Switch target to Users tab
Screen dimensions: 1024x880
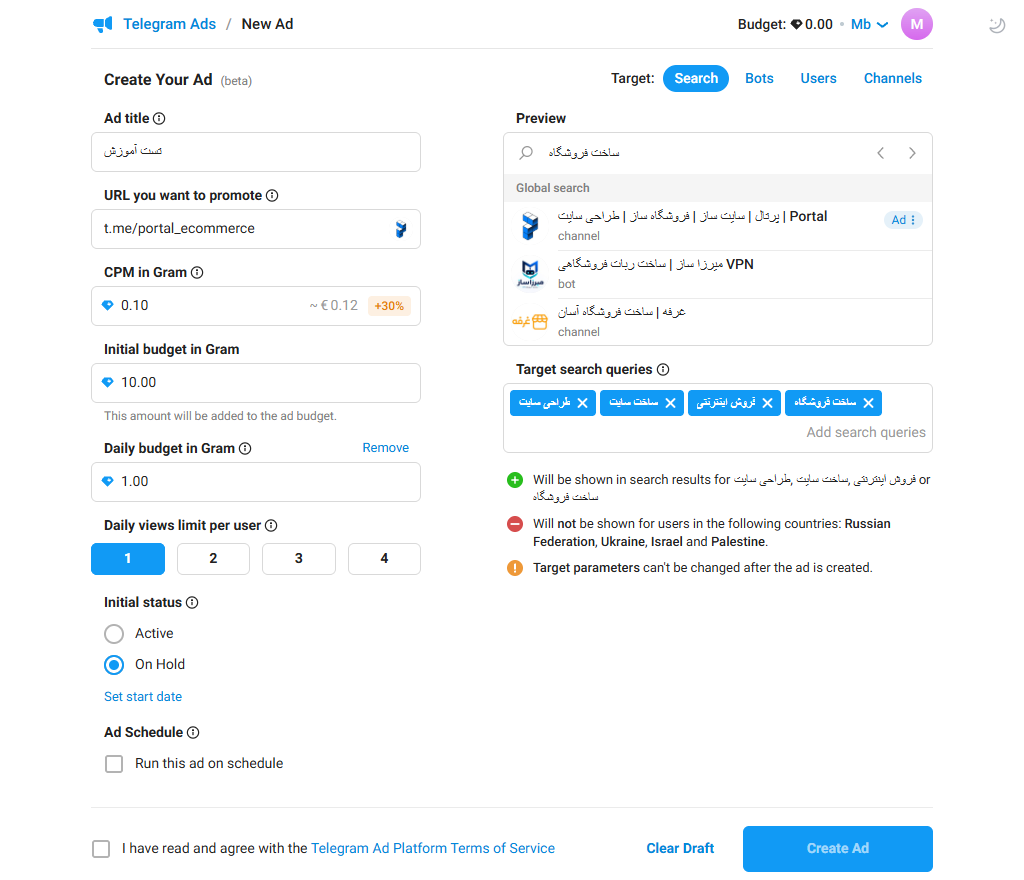818,78
